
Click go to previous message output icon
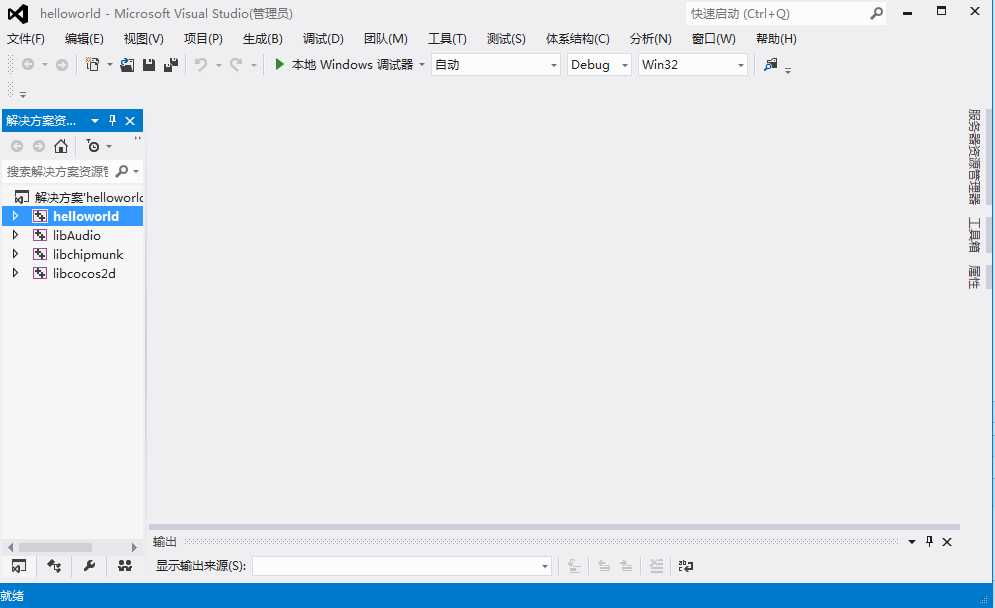point(603,565)
